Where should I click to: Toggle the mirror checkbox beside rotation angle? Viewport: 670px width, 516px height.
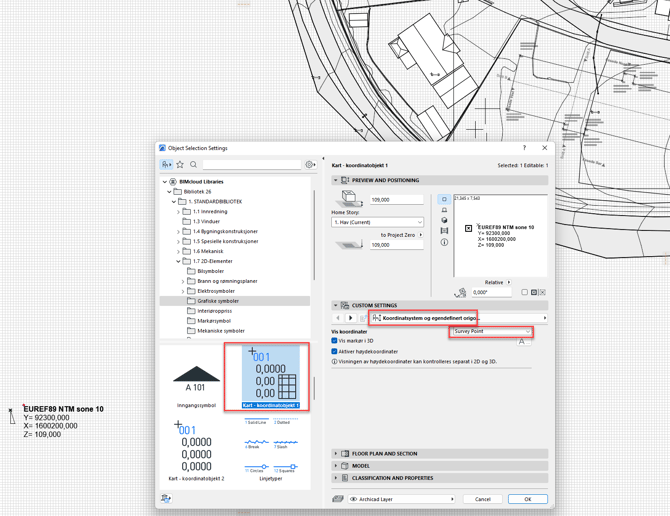coord(524,293)
